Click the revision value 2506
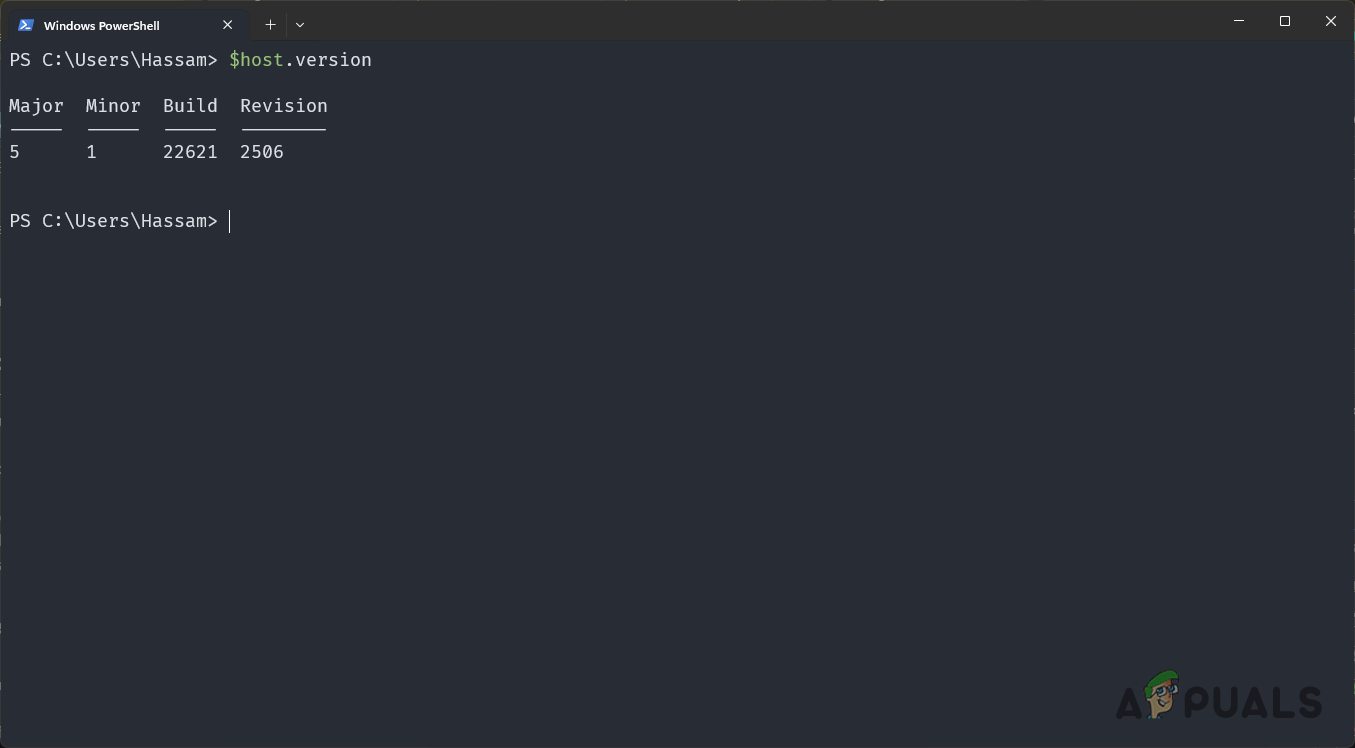This screenshot has height=748, width=1355. coord(261,151)
